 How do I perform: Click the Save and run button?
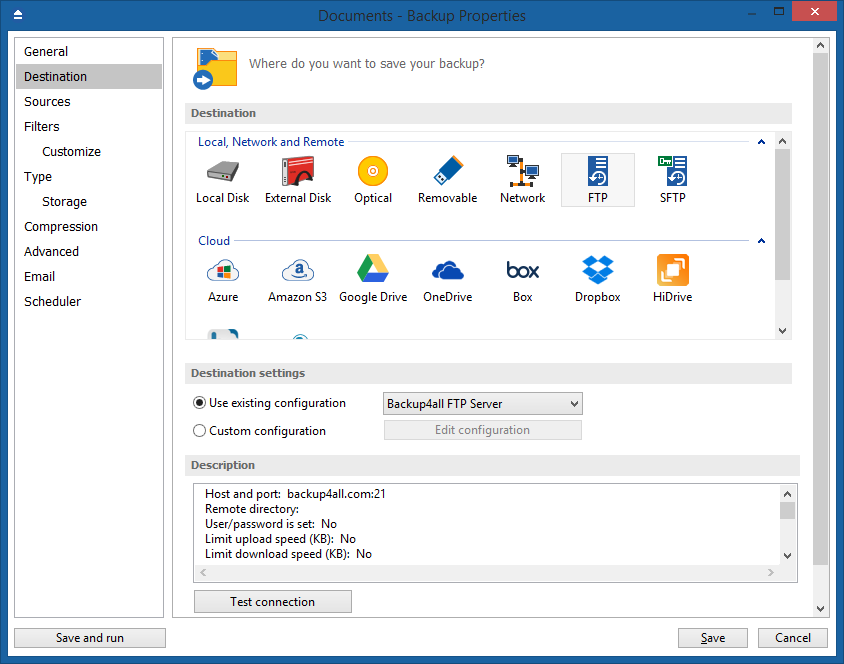(90, 638)
